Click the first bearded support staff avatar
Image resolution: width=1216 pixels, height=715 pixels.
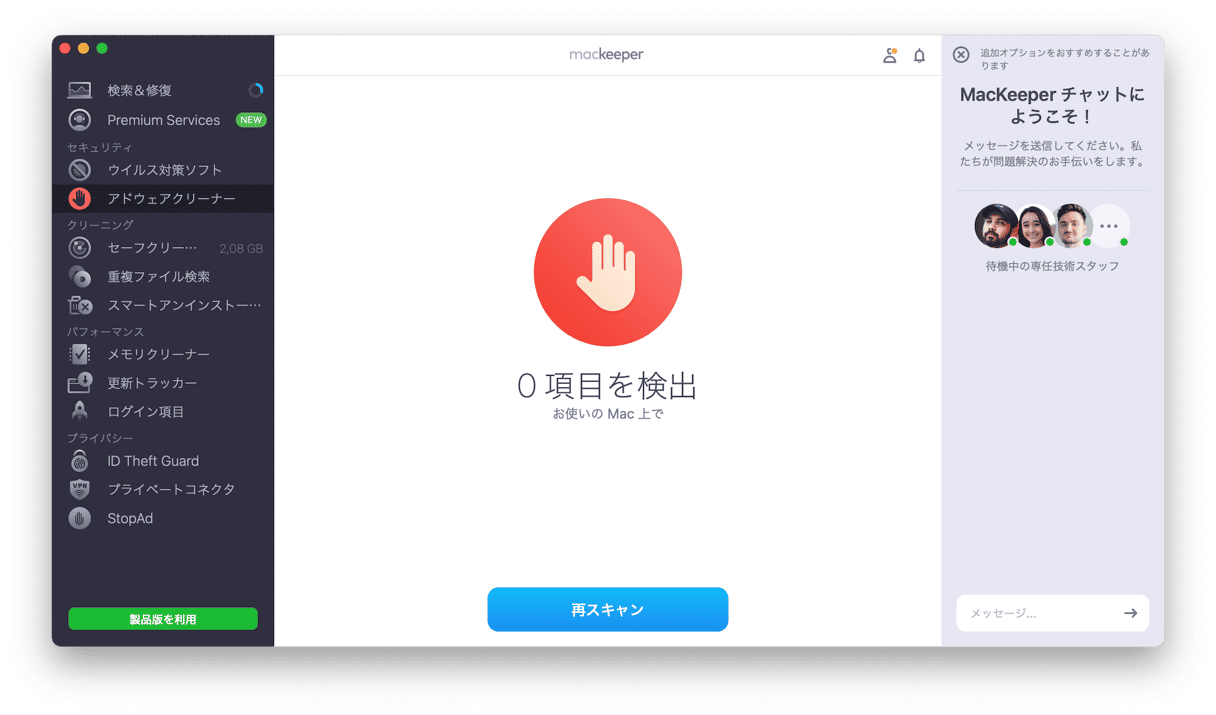[996, 226]
